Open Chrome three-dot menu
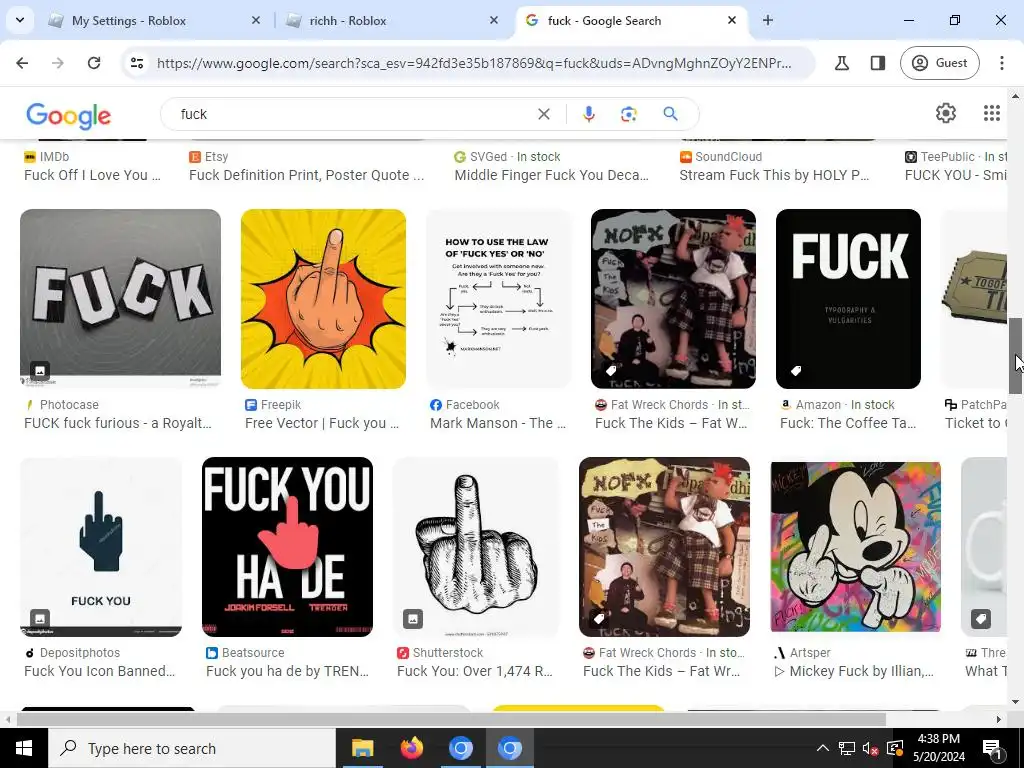This screenshot has width=1024, height=768. [x=1001, y=63]
